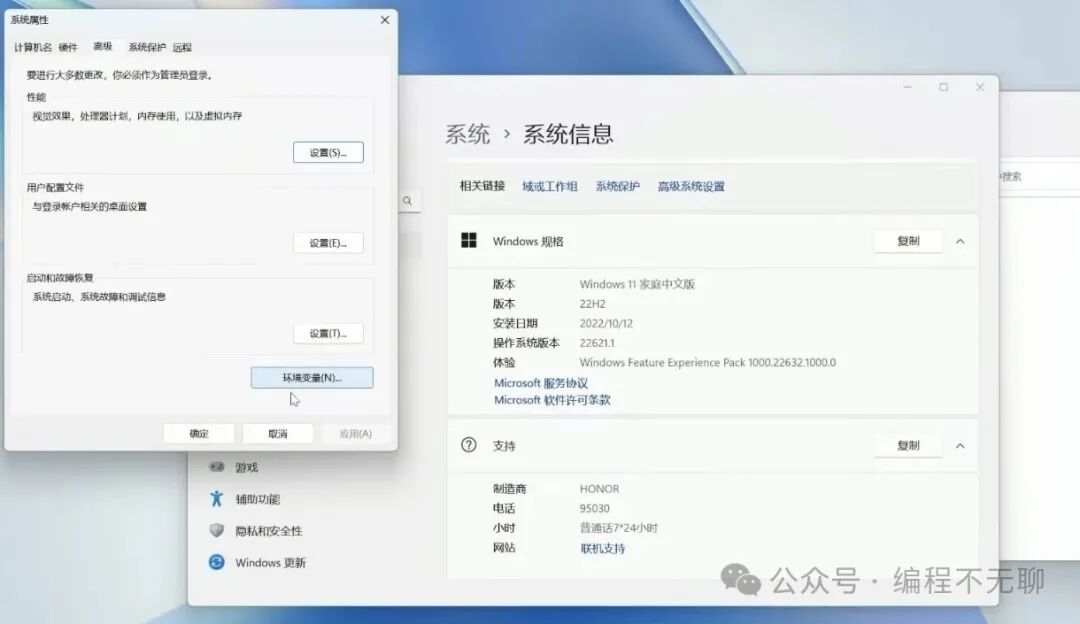This screenshot has height=624, width=1080.
Task: Switch to the 系统保护 tab
Action: click(x=147, y=47)
